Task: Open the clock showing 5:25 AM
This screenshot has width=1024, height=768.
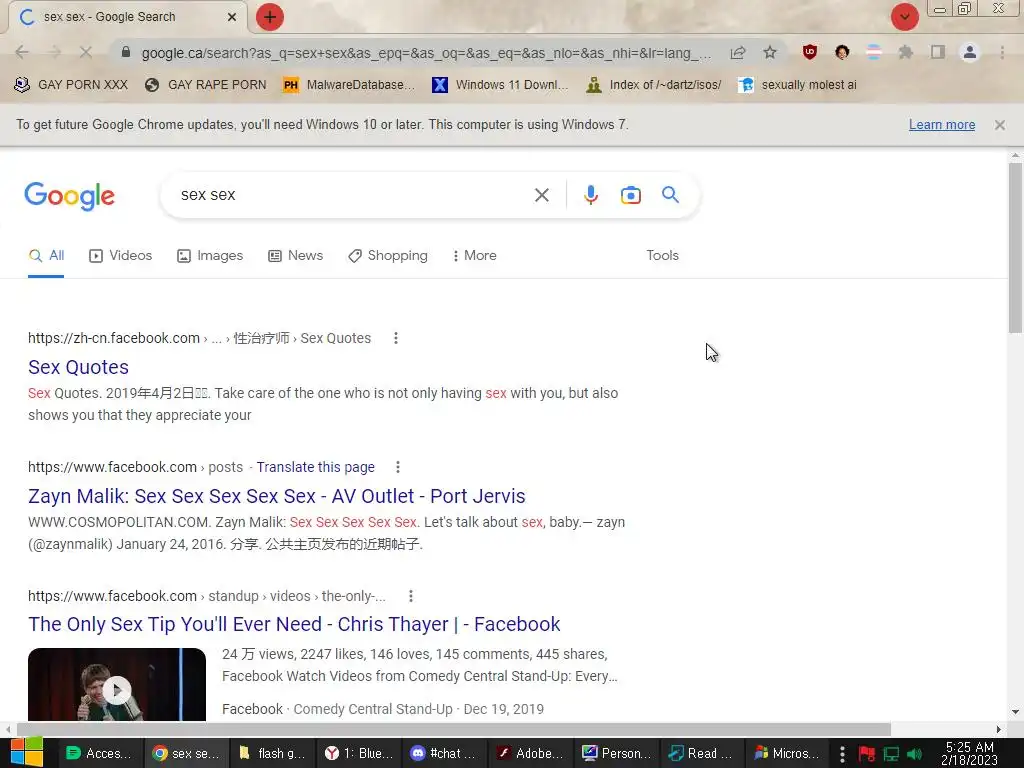Action: pos(970,753)
